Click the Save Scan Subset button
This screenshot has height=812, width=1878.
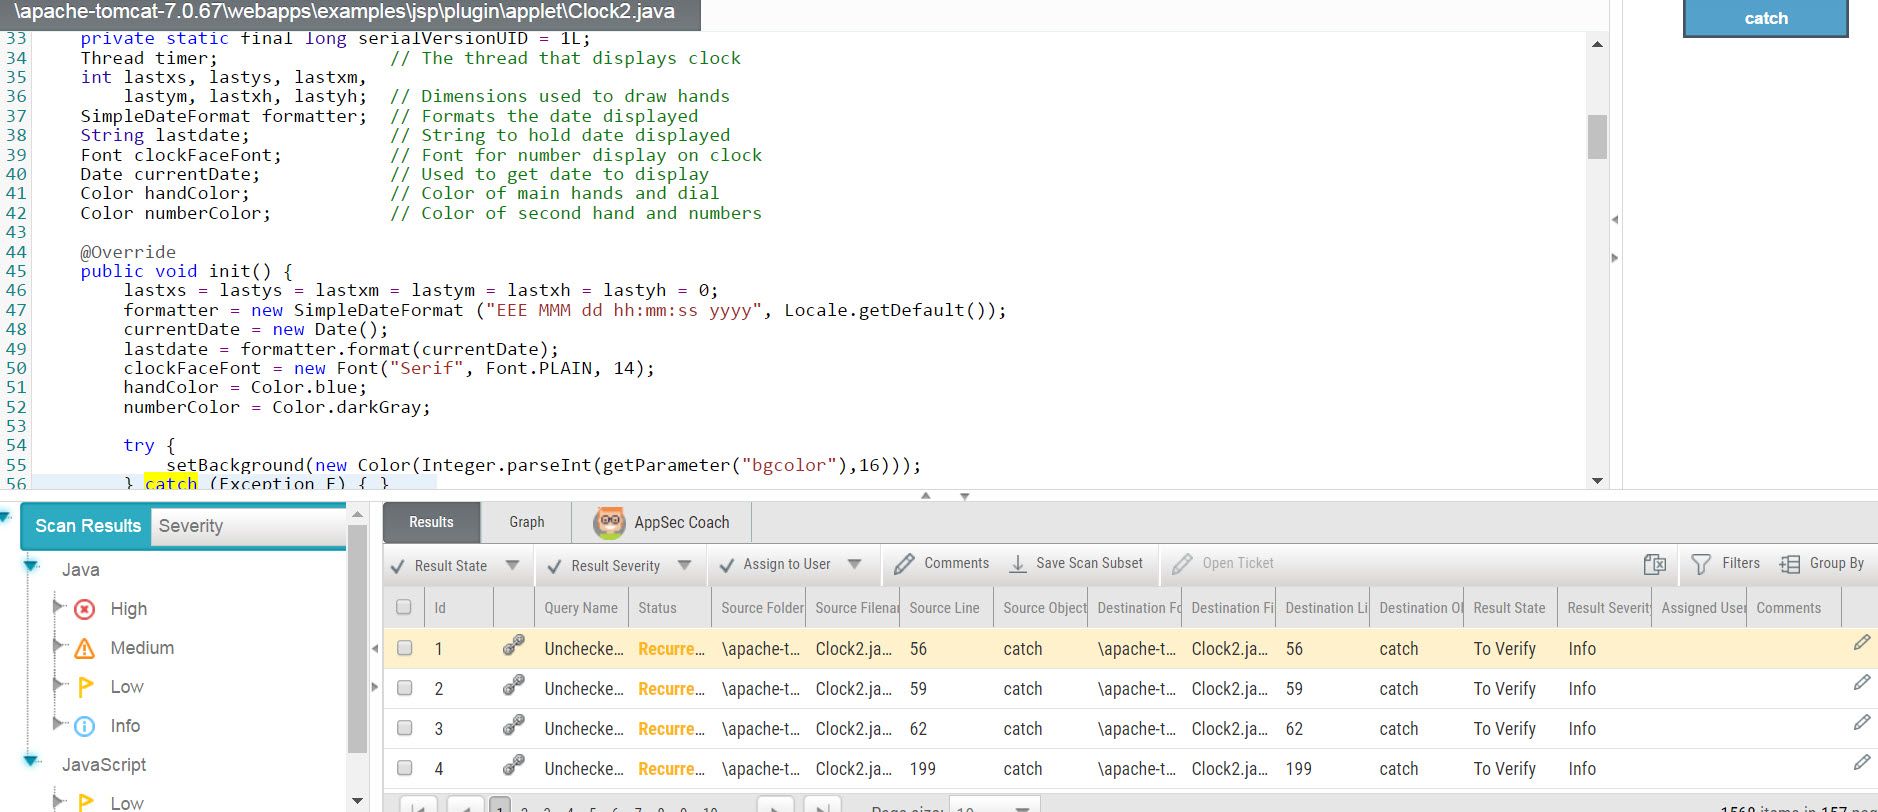[x=1076, y=564]
